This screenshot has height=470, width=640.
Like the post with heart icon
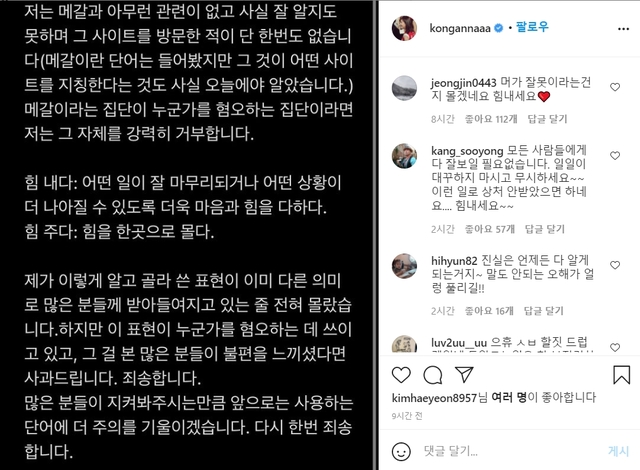(401, 375)
